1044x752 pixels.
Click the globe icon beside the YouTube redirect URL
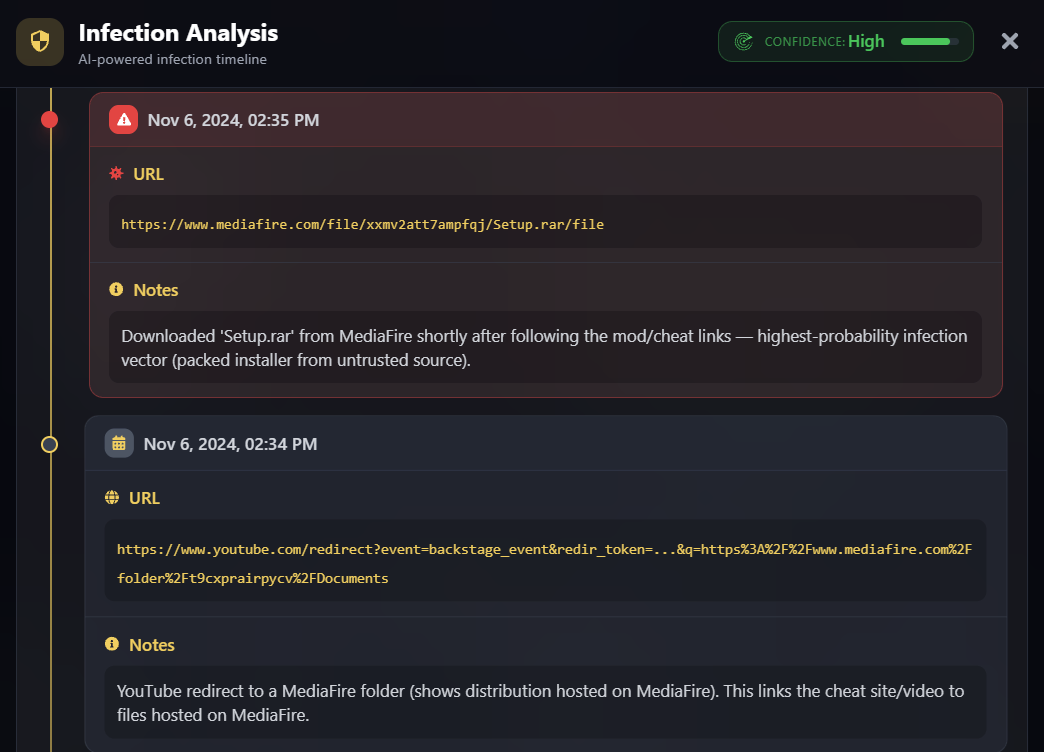point(114,497)
